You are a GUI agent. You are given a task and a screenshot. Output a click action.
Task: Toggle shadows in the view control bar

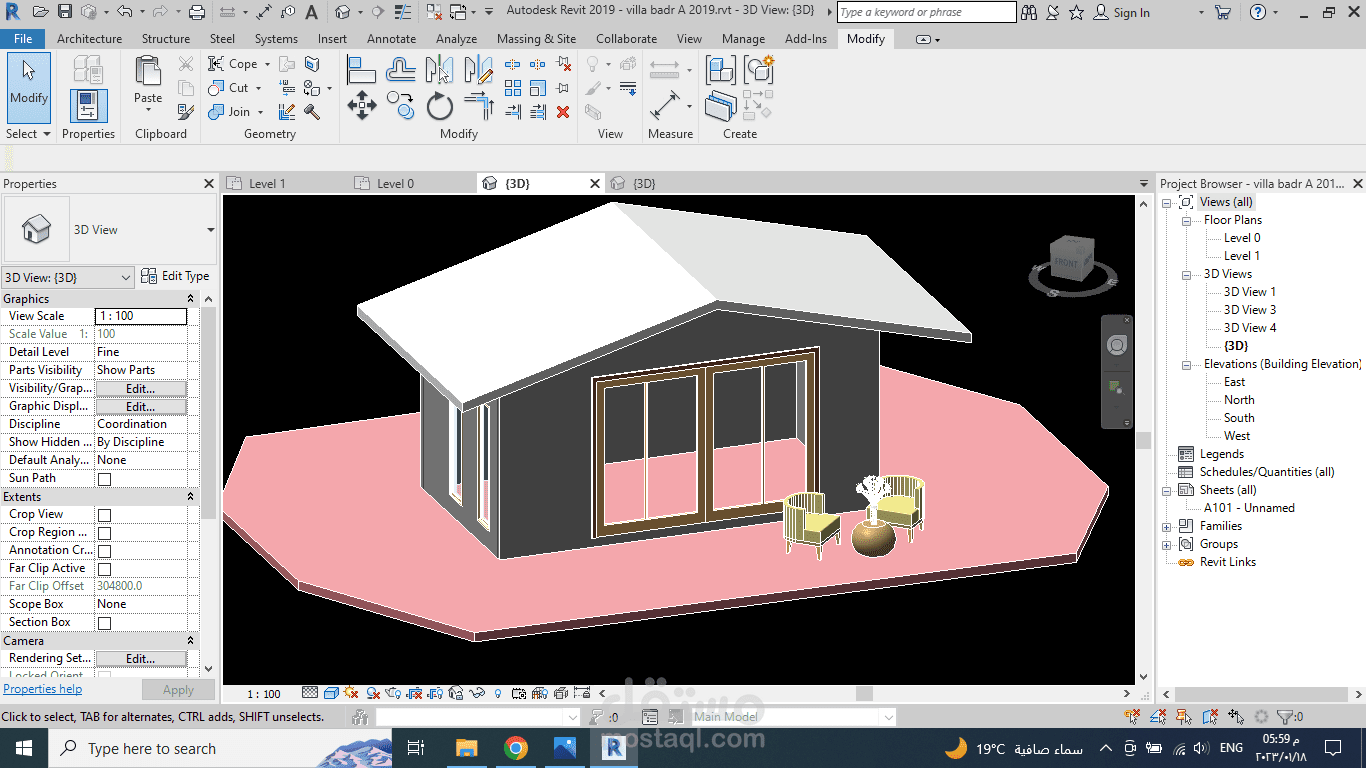pos(372,692)
